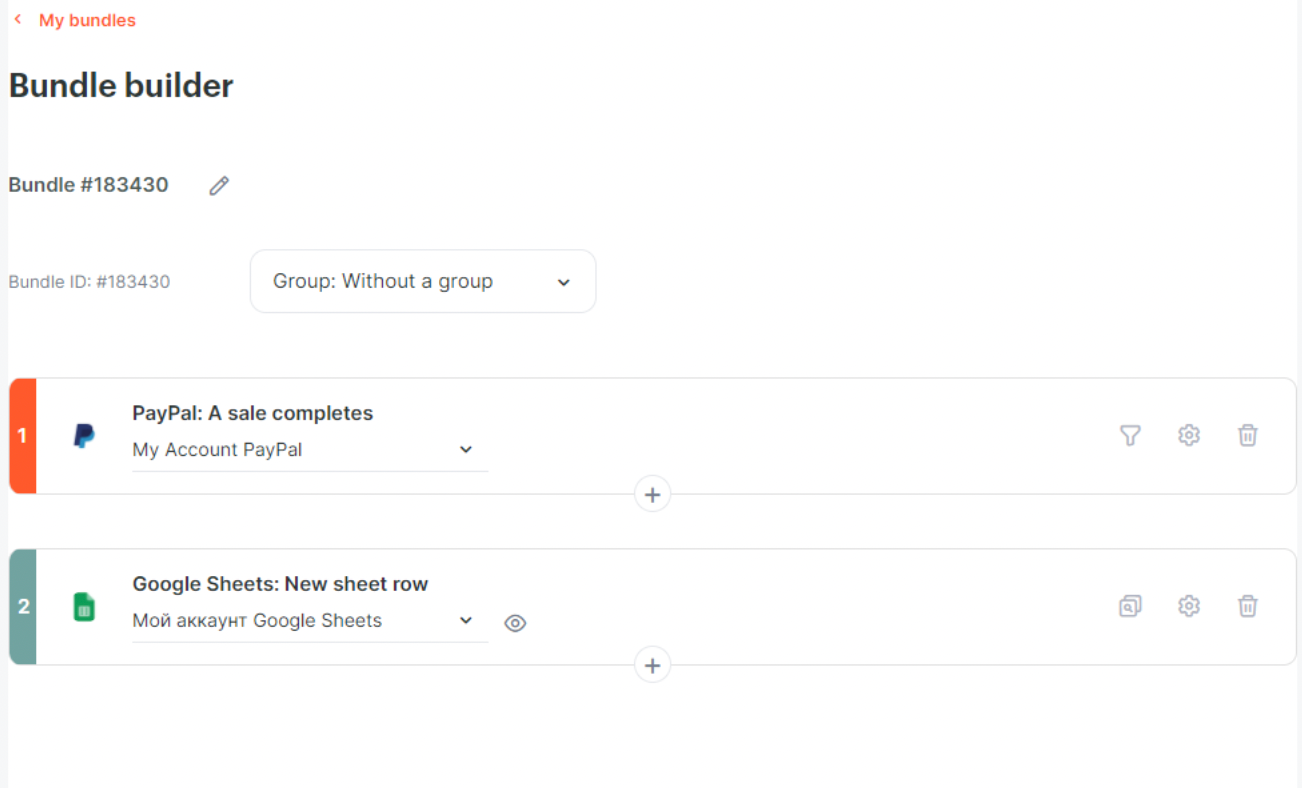Add a step after Google Sheets with plus button

(653, 665)
